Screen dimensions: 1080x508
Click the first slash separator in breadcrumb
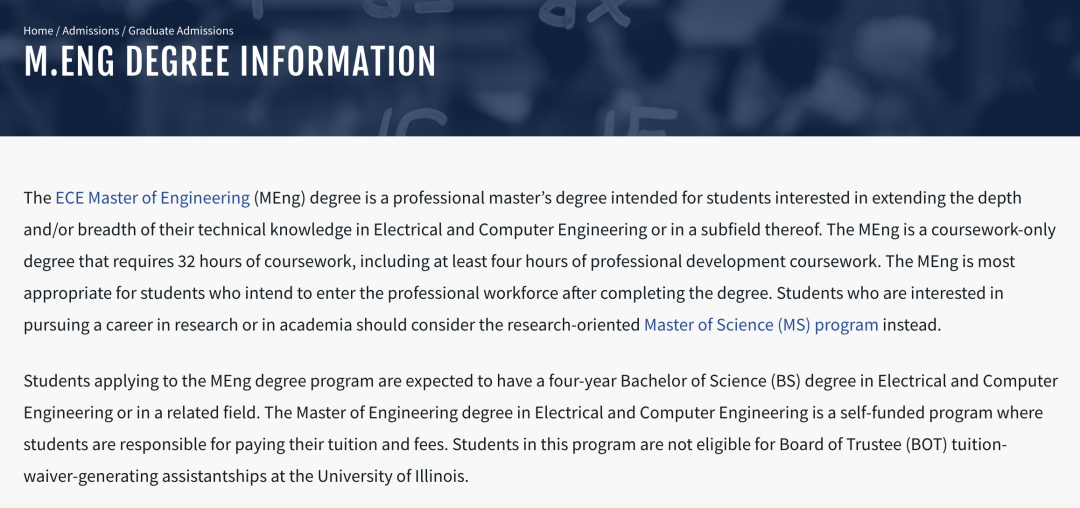pyautogui.click(x=58, y=31)
